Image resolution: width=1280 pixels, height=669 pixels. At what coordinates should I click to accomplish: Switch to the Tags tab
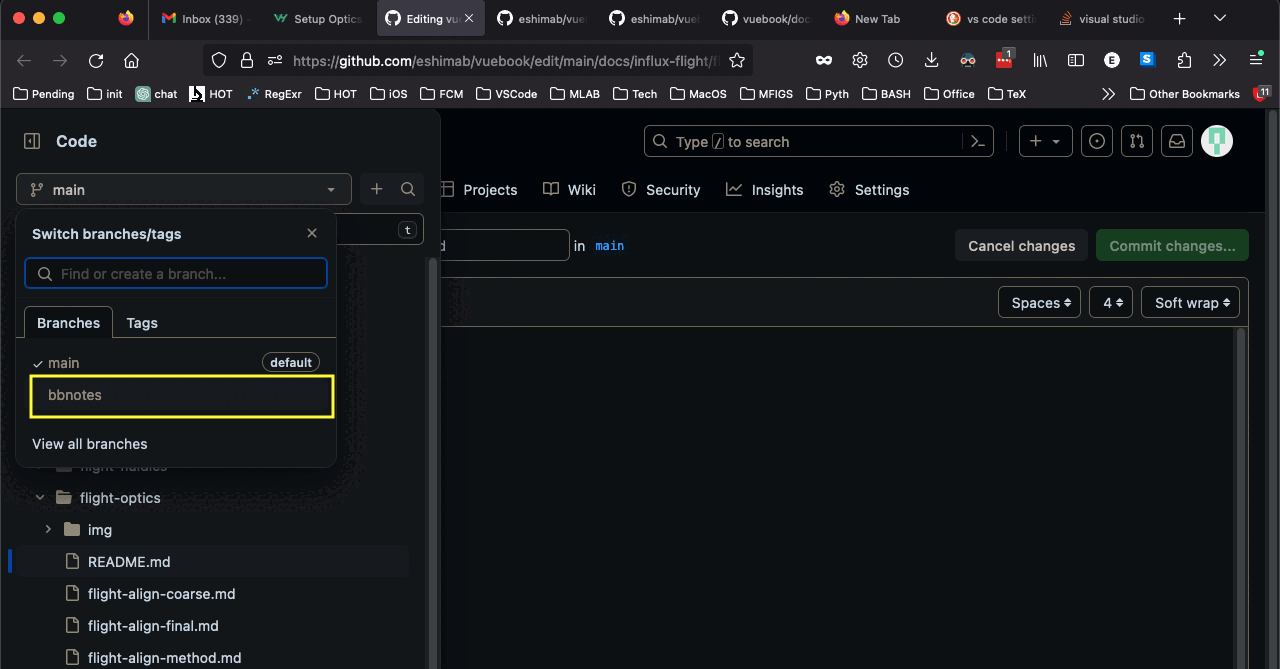[142, 323]
